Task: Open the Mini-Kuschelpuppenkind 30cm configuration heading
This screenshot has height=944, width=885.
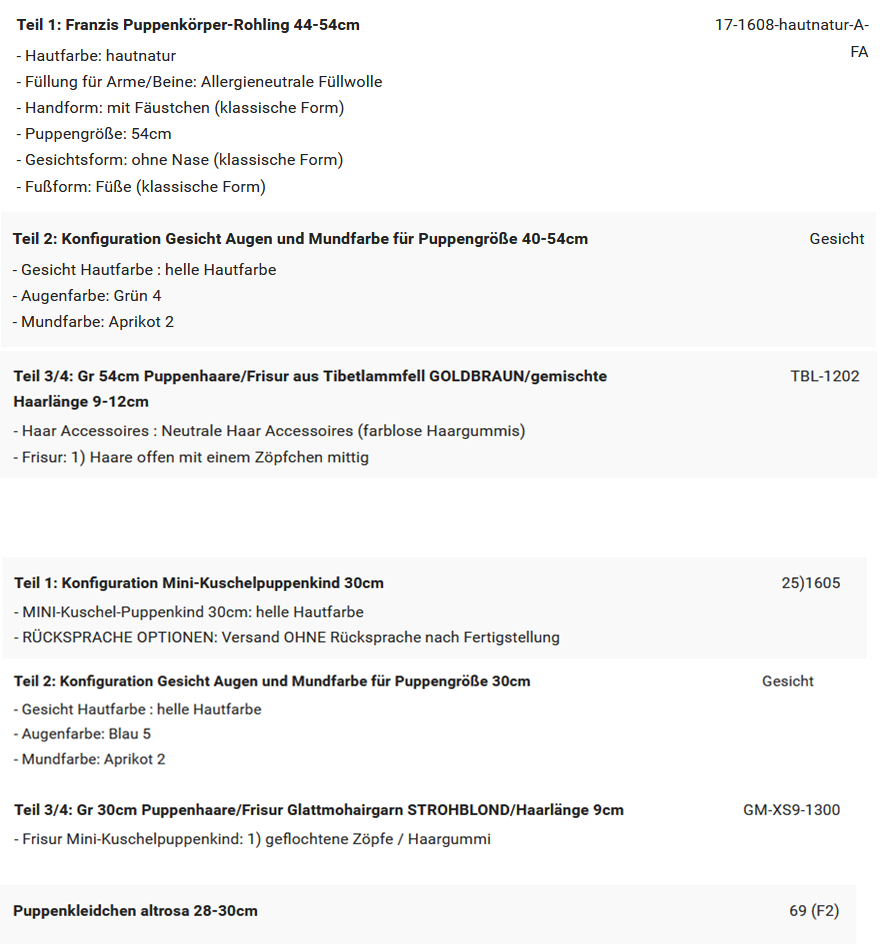Action: [x=199, y=583]
